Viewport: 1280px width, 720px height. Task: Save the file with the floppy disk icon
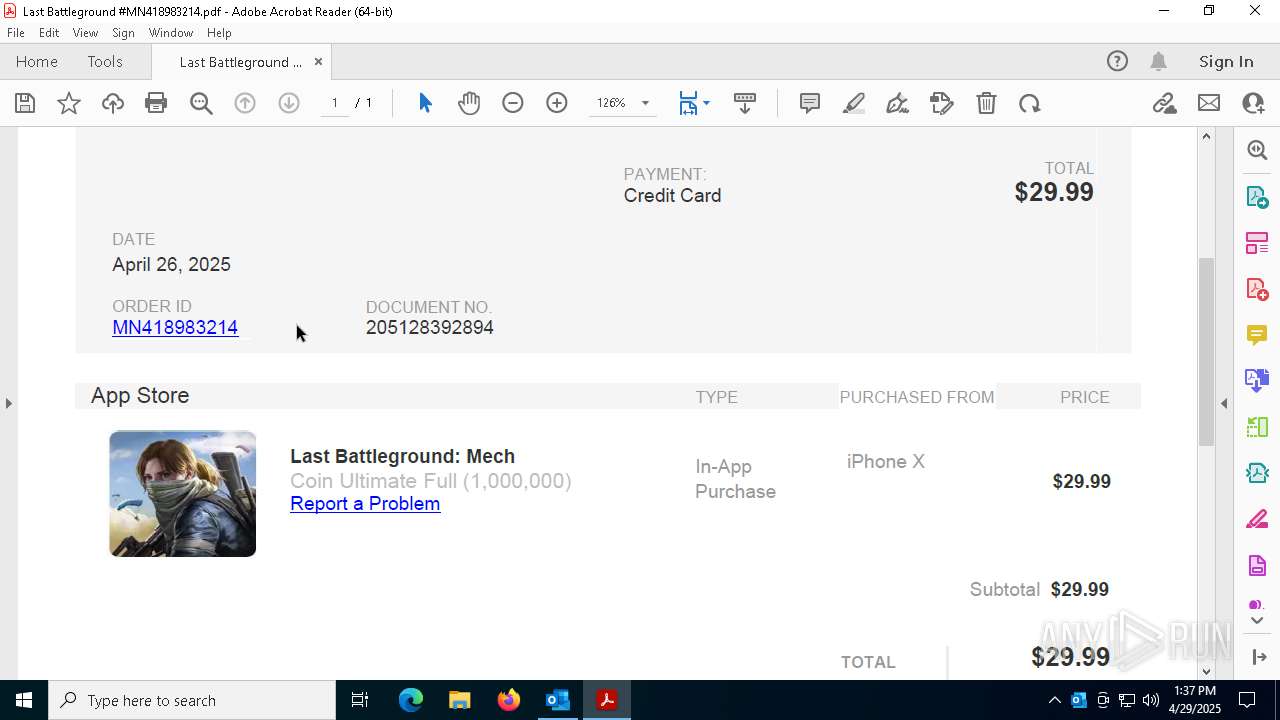tap(25, 103)
